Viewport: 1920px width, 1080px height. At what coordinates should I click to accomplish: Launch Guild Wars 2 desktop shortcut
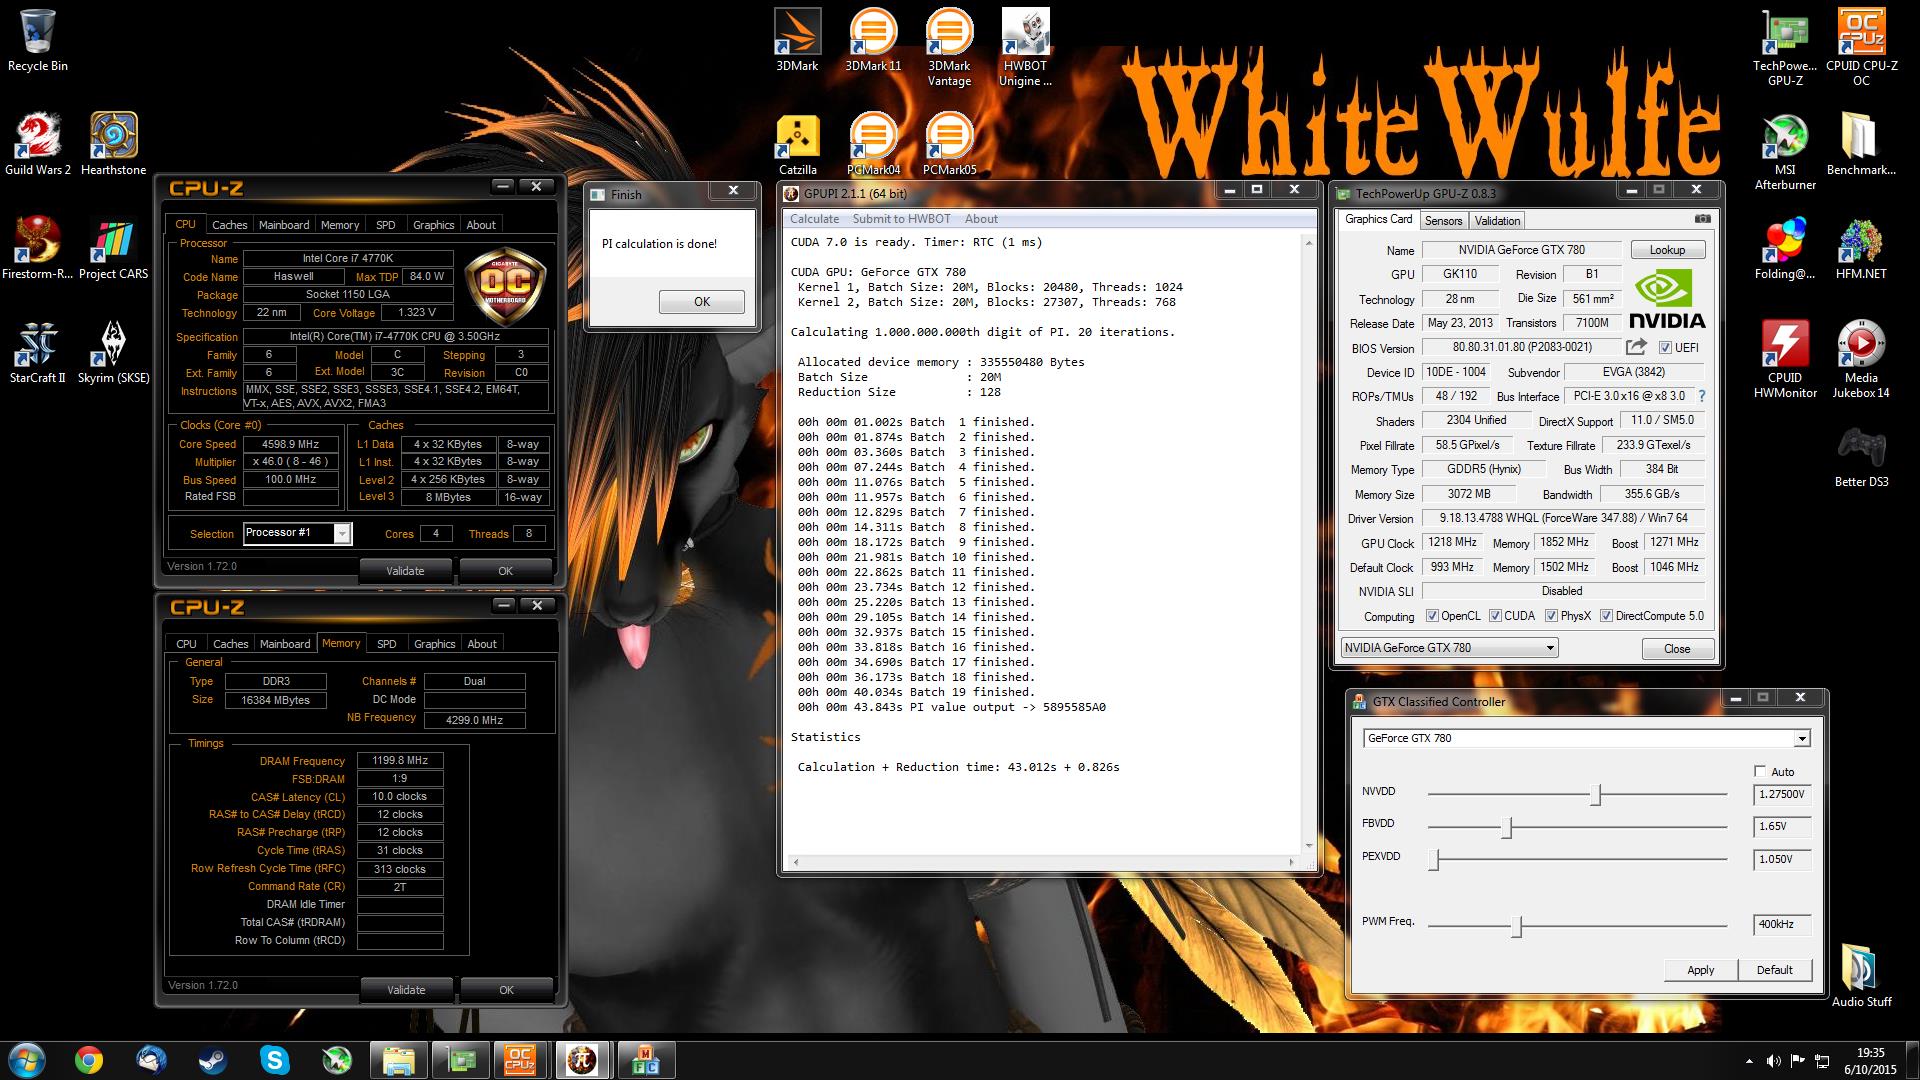pyautogui.click(x=38, y=144)
